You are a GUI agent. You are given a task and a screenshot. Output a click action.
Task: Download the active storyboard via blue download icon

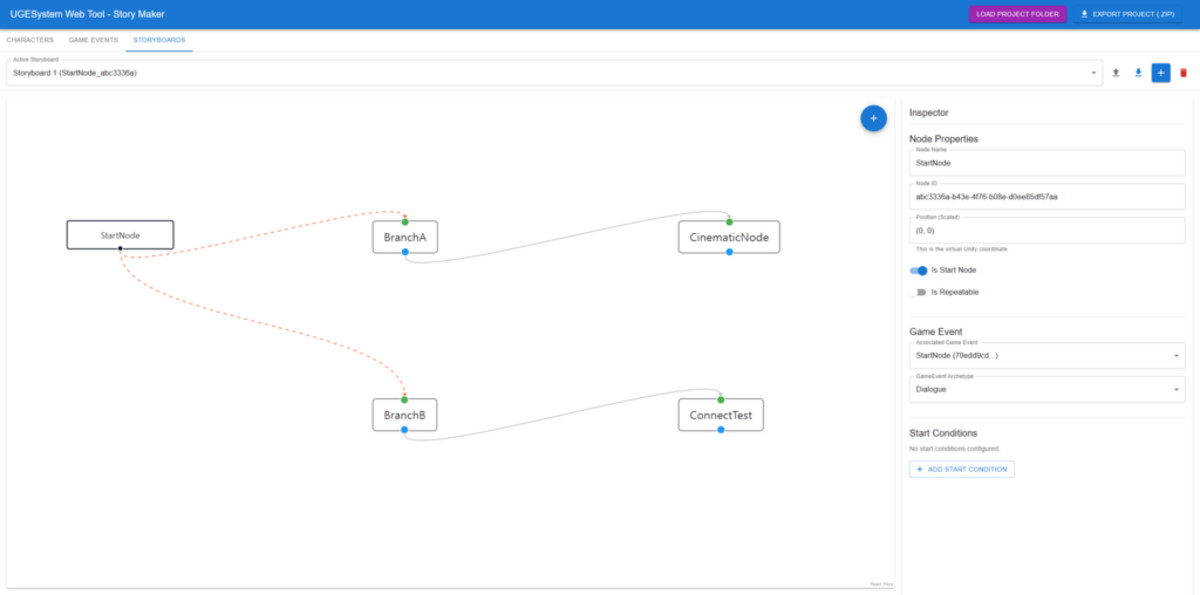[1138, 72]
